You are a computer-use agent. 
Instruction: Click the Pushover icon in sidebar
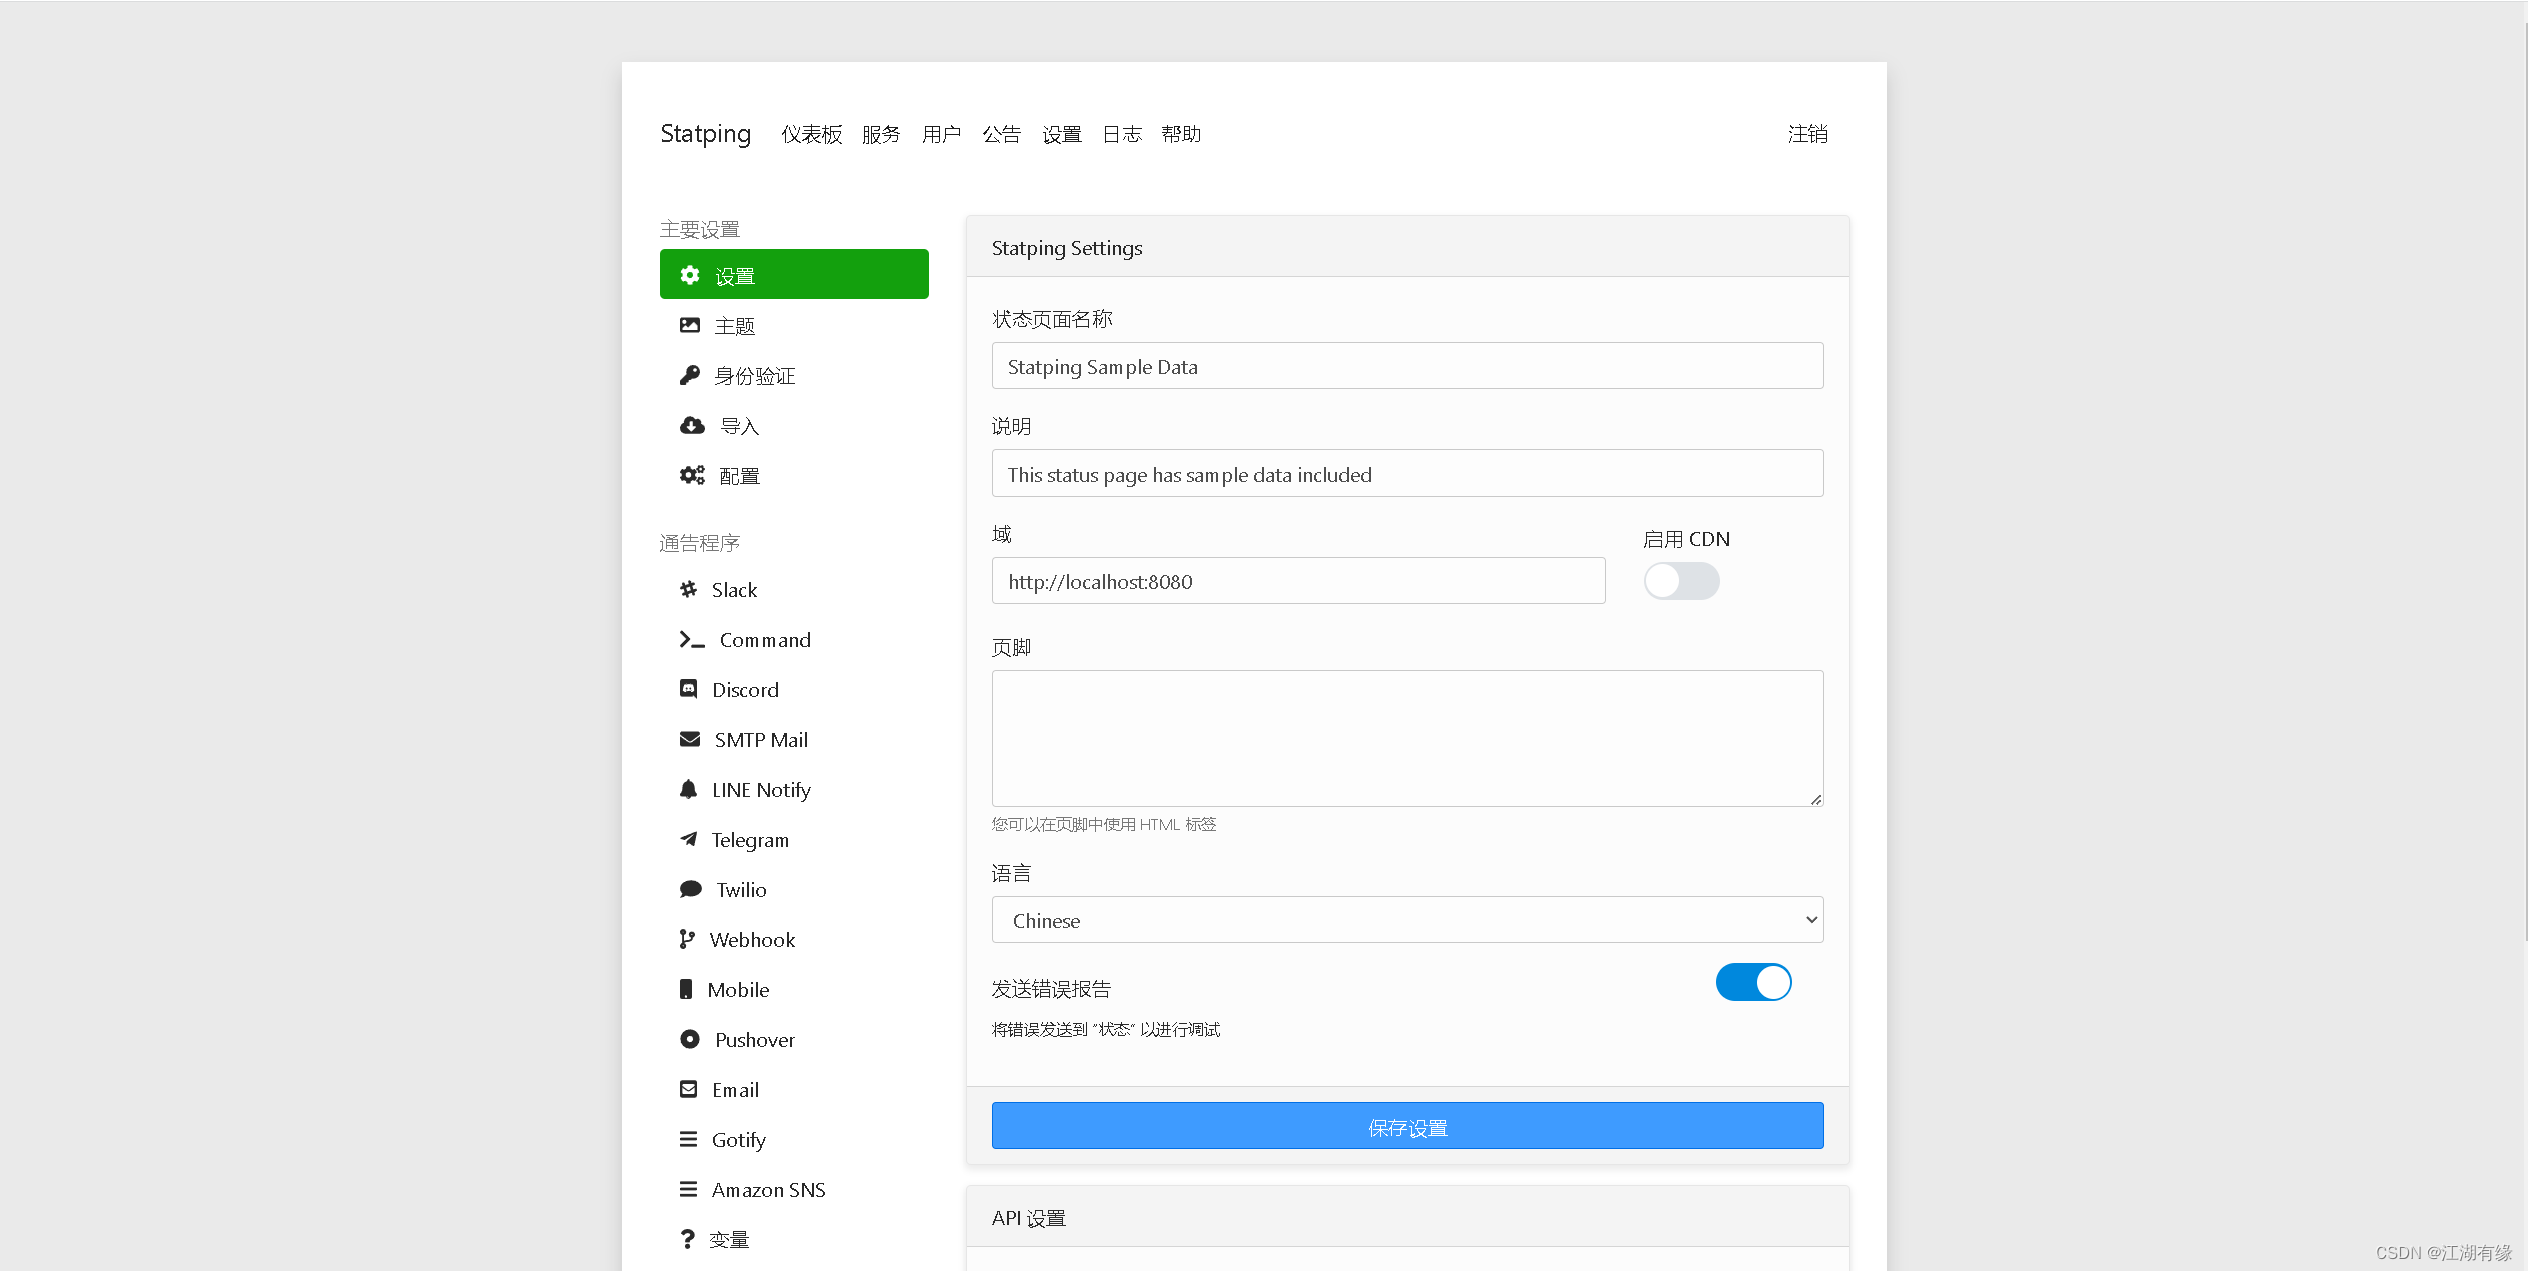coord(690,1039)
